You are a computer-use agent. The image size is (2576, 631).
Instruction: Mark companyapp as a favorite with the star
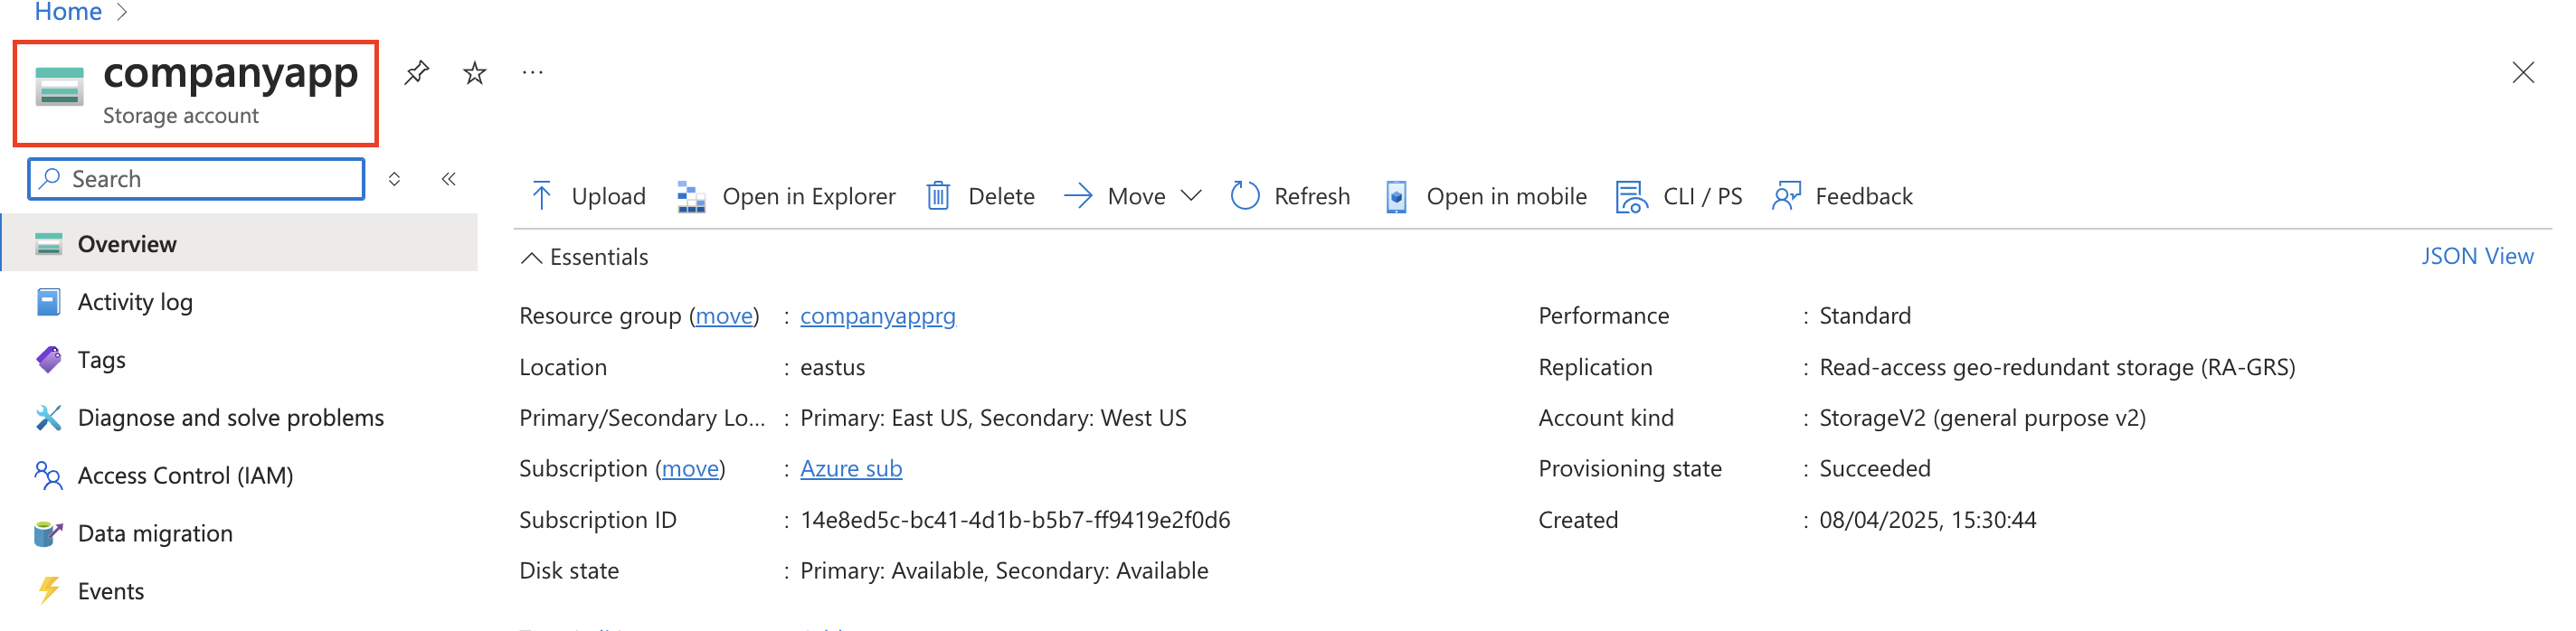475,73
